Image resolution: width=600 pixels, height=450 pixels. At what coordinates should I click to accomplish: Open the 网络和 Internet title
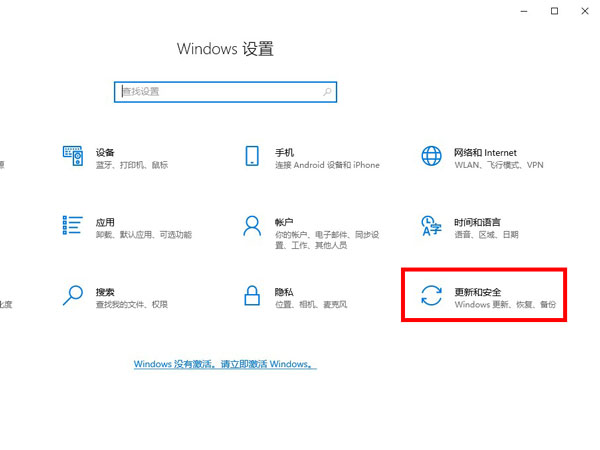(x=485, y=153)
